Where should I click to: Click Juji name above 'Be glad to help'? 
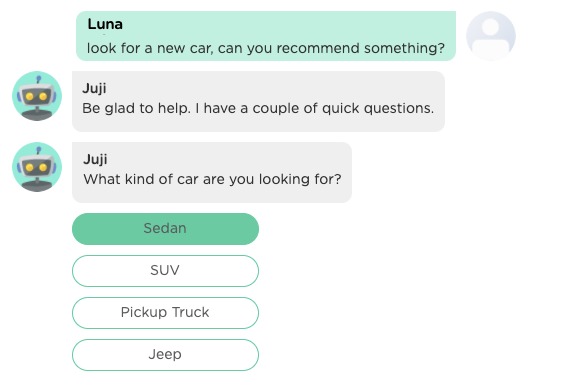coord(94,88)
